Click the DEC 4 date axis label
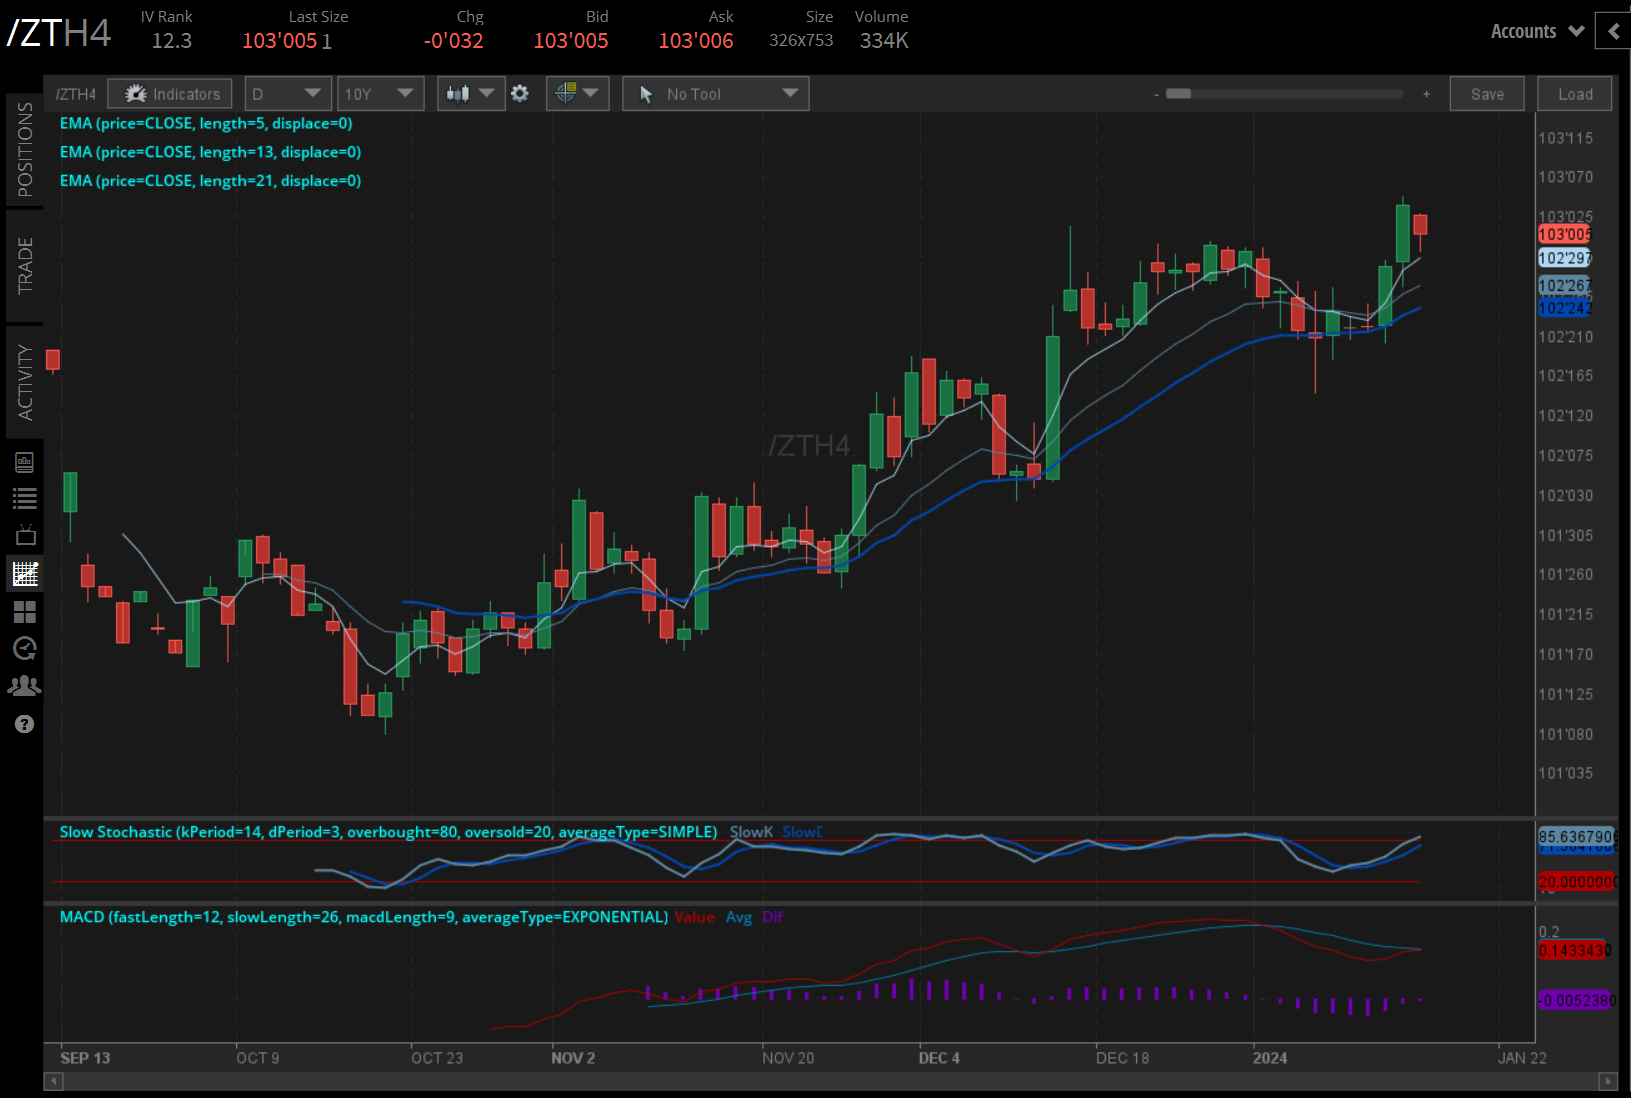The height and width of the screenshot is (1098, 1631). [939, 1058]
